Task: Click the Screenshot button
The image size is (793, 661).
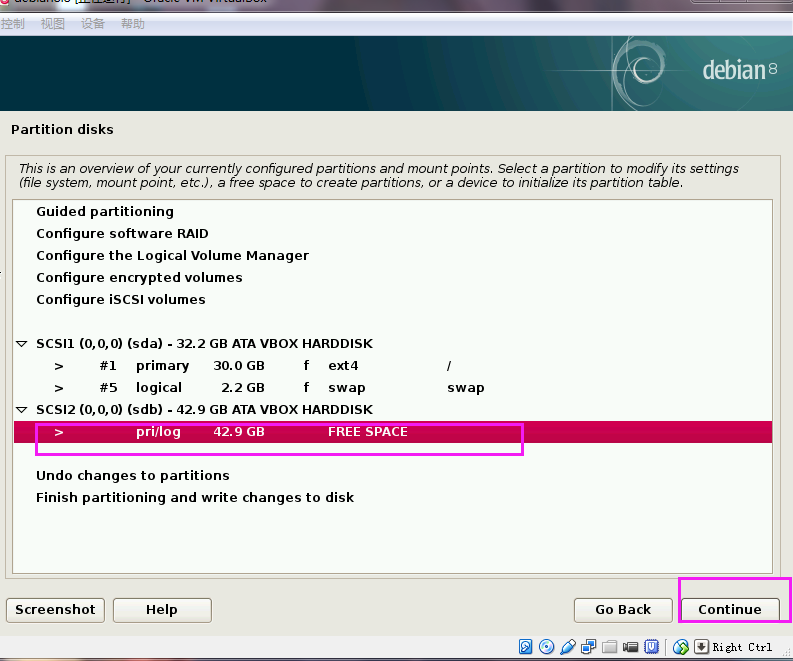Action: tap(55, 610)
